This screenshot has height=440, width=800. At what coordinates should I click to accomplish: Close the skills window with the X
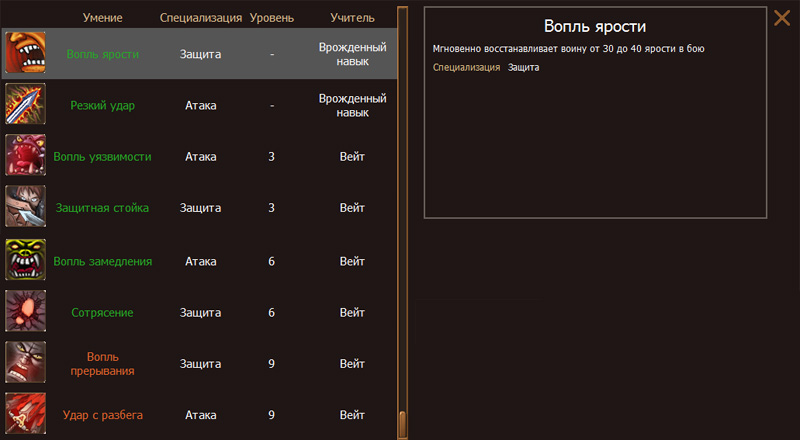tap(782, 18)
